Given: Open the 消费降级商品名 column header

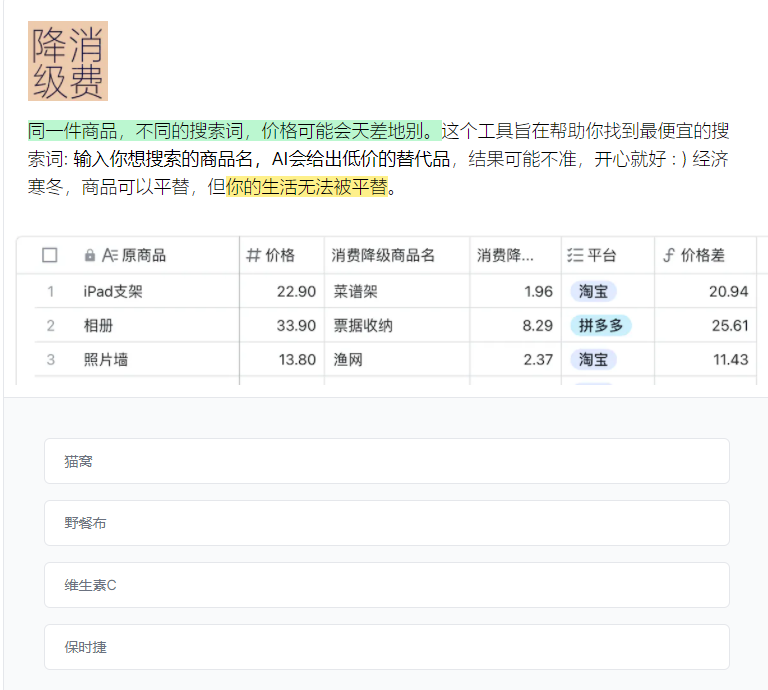Looking at the screenshot, I should [383, 256].
